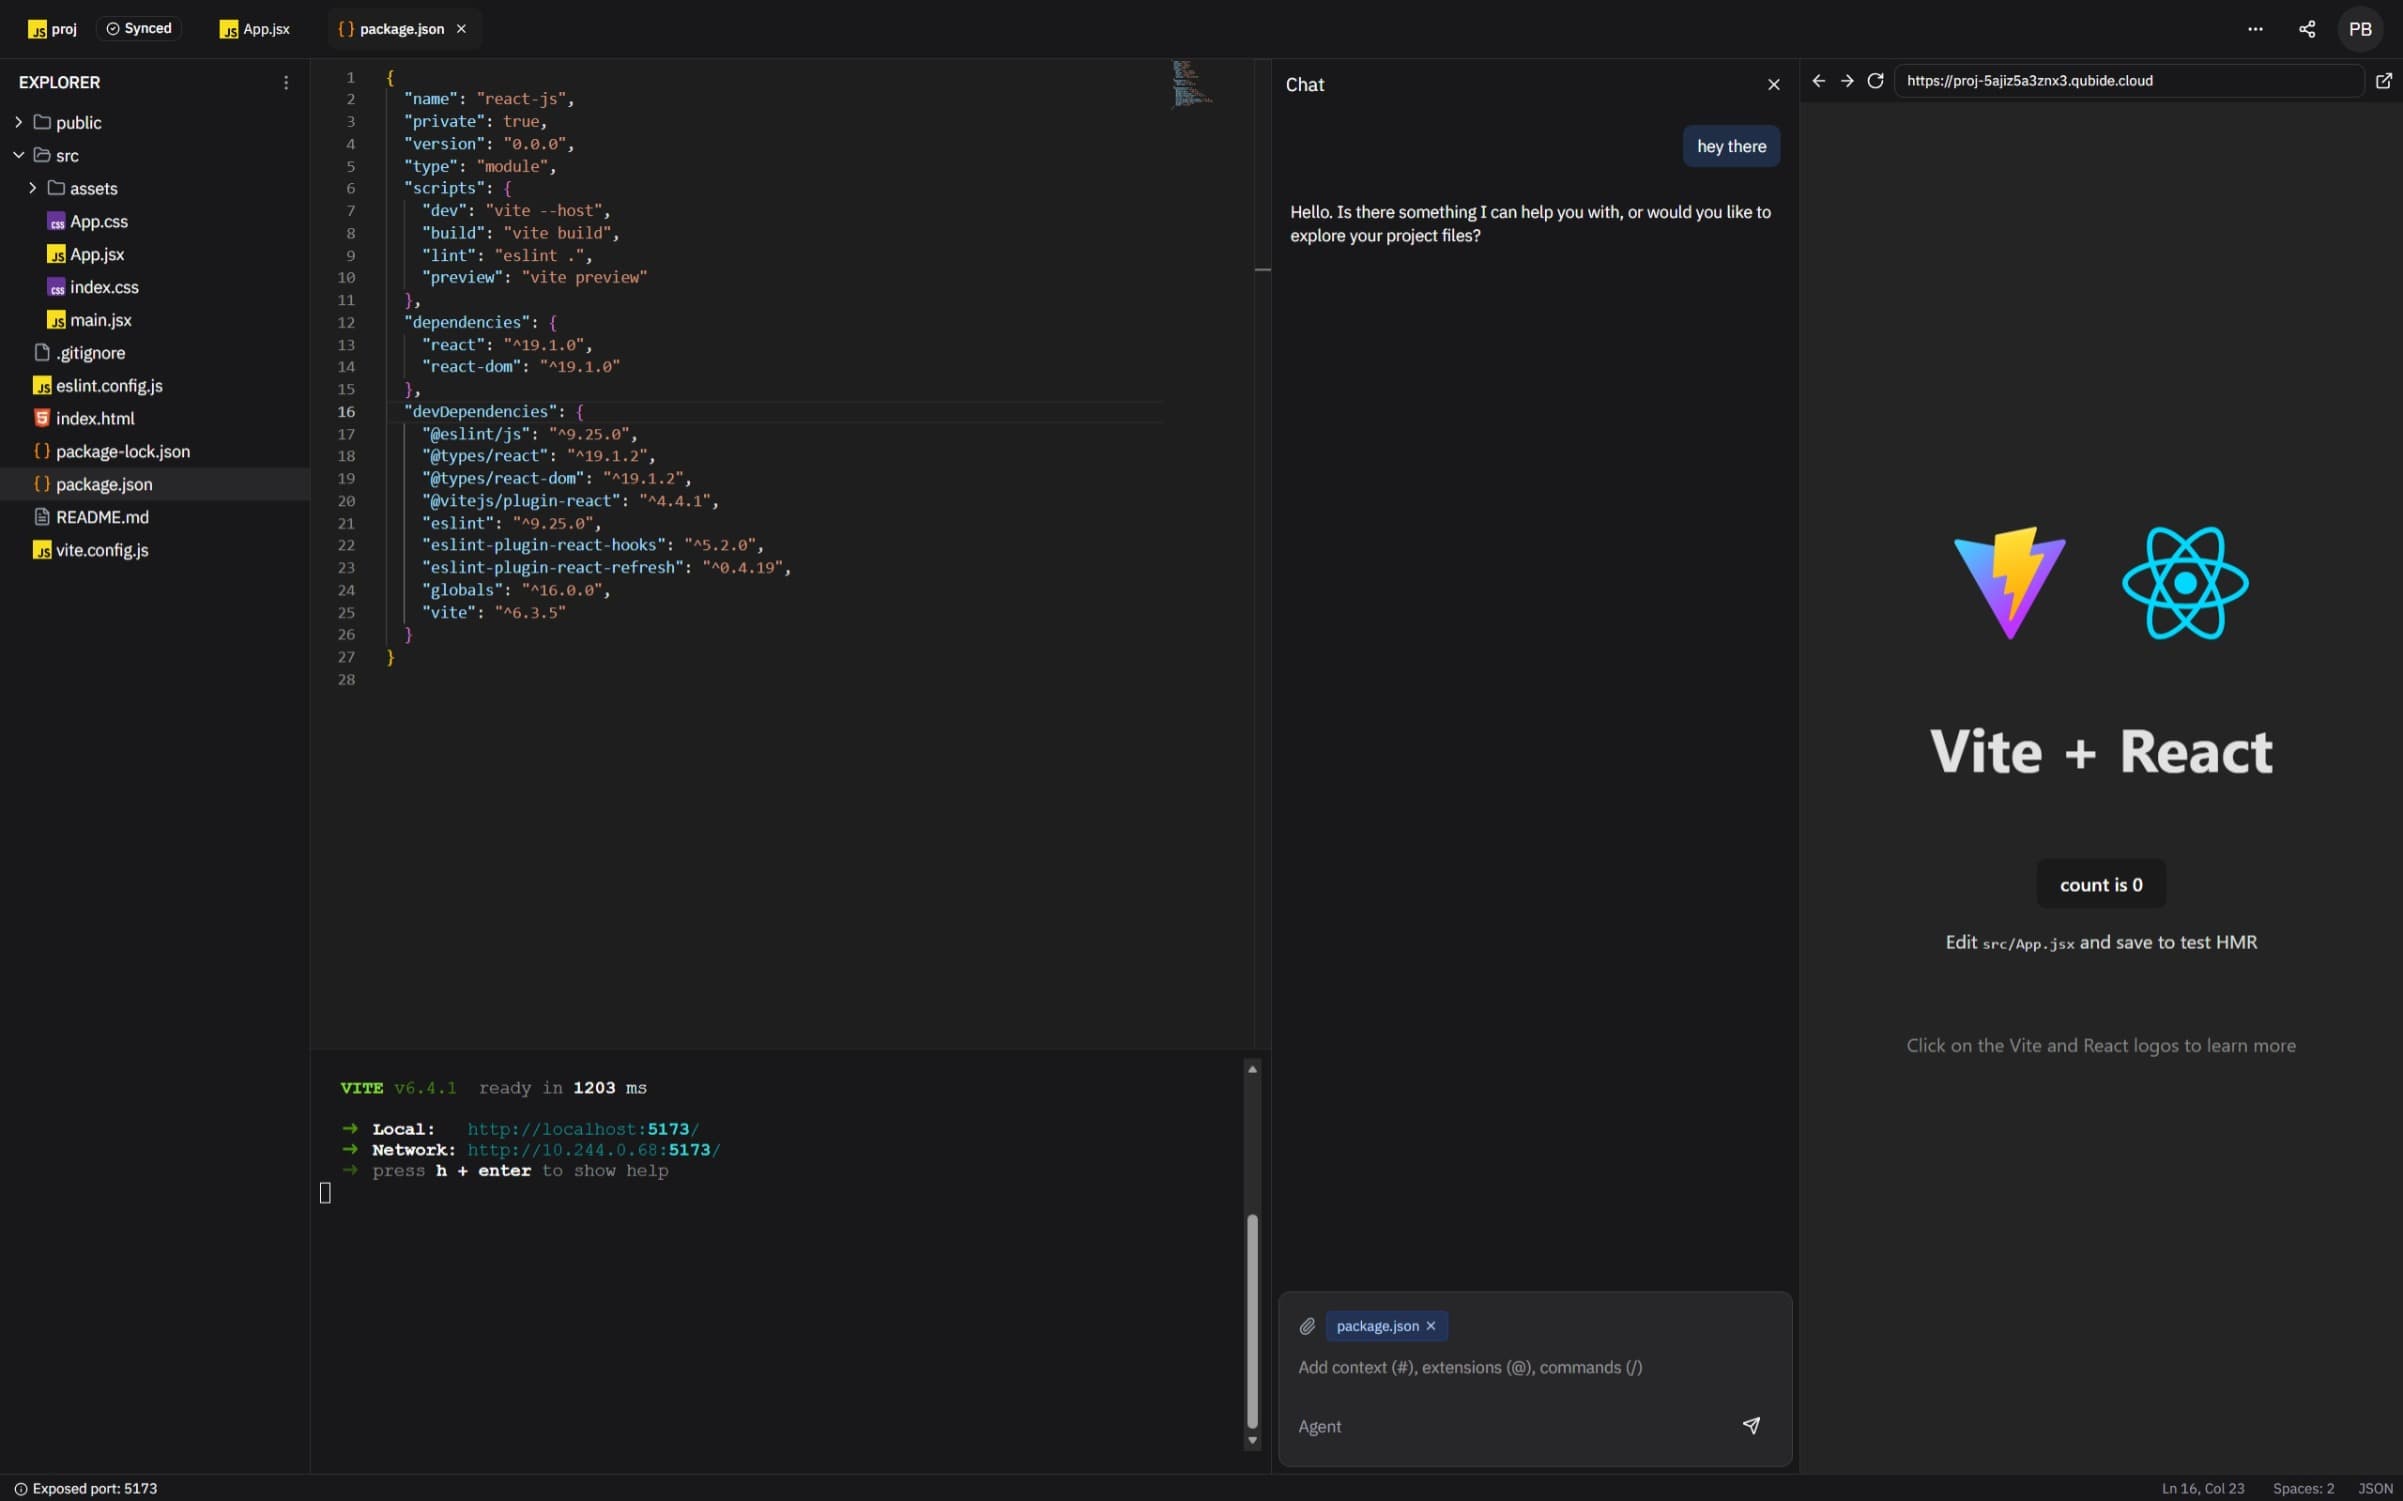
Task: Remove package.json context chip from chat input
Action: [1431, 1325]
